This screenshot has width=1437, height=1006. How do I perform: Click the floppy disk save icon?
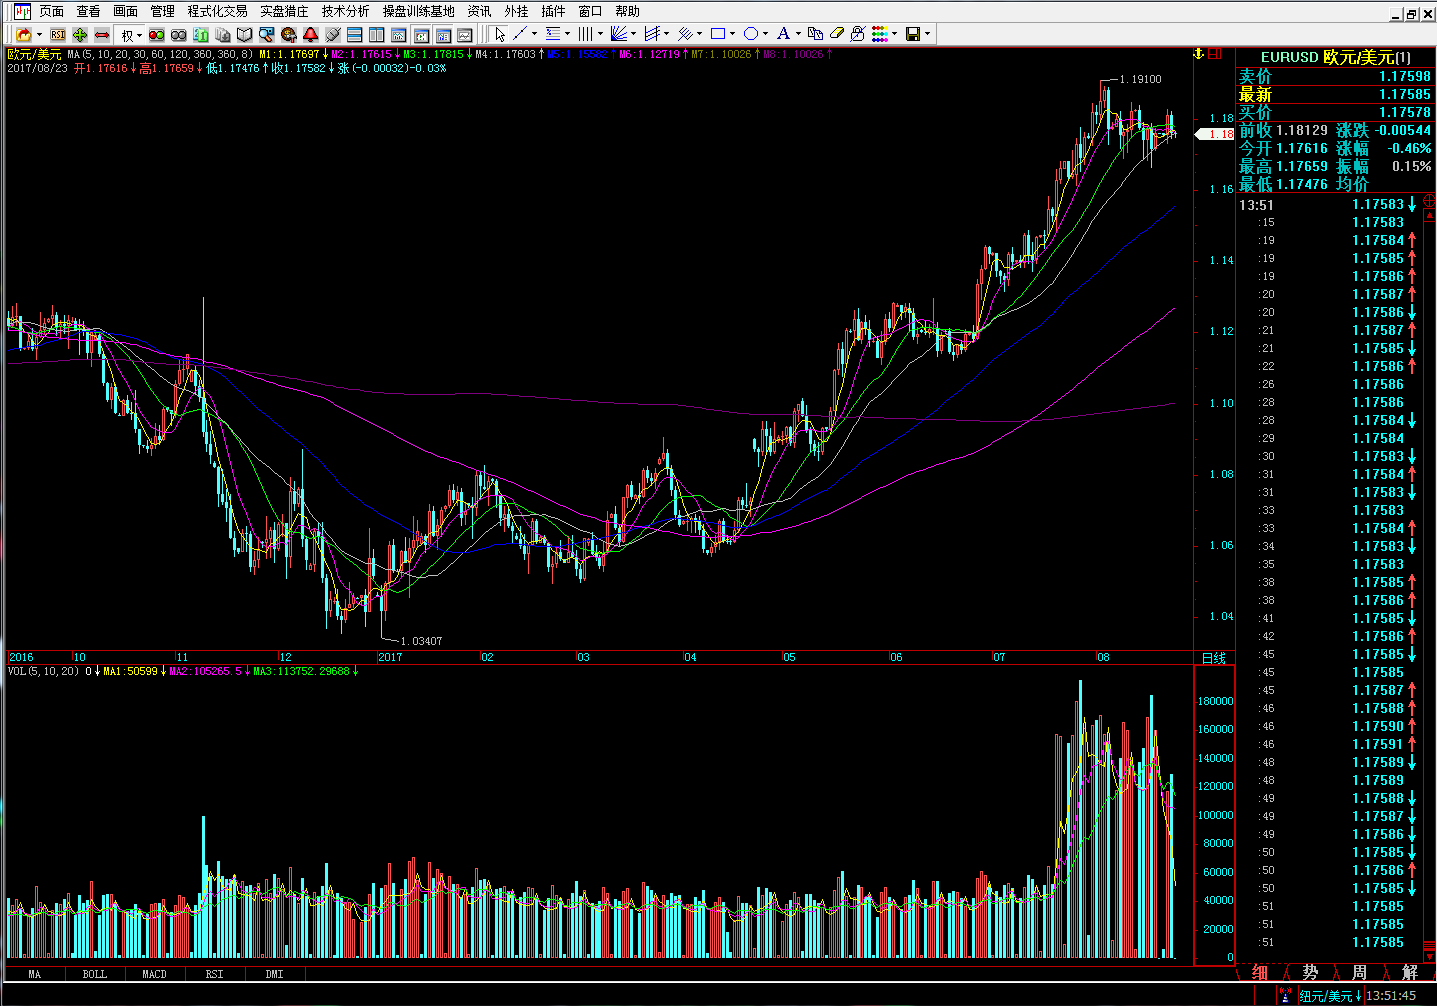tap(912, 34)
